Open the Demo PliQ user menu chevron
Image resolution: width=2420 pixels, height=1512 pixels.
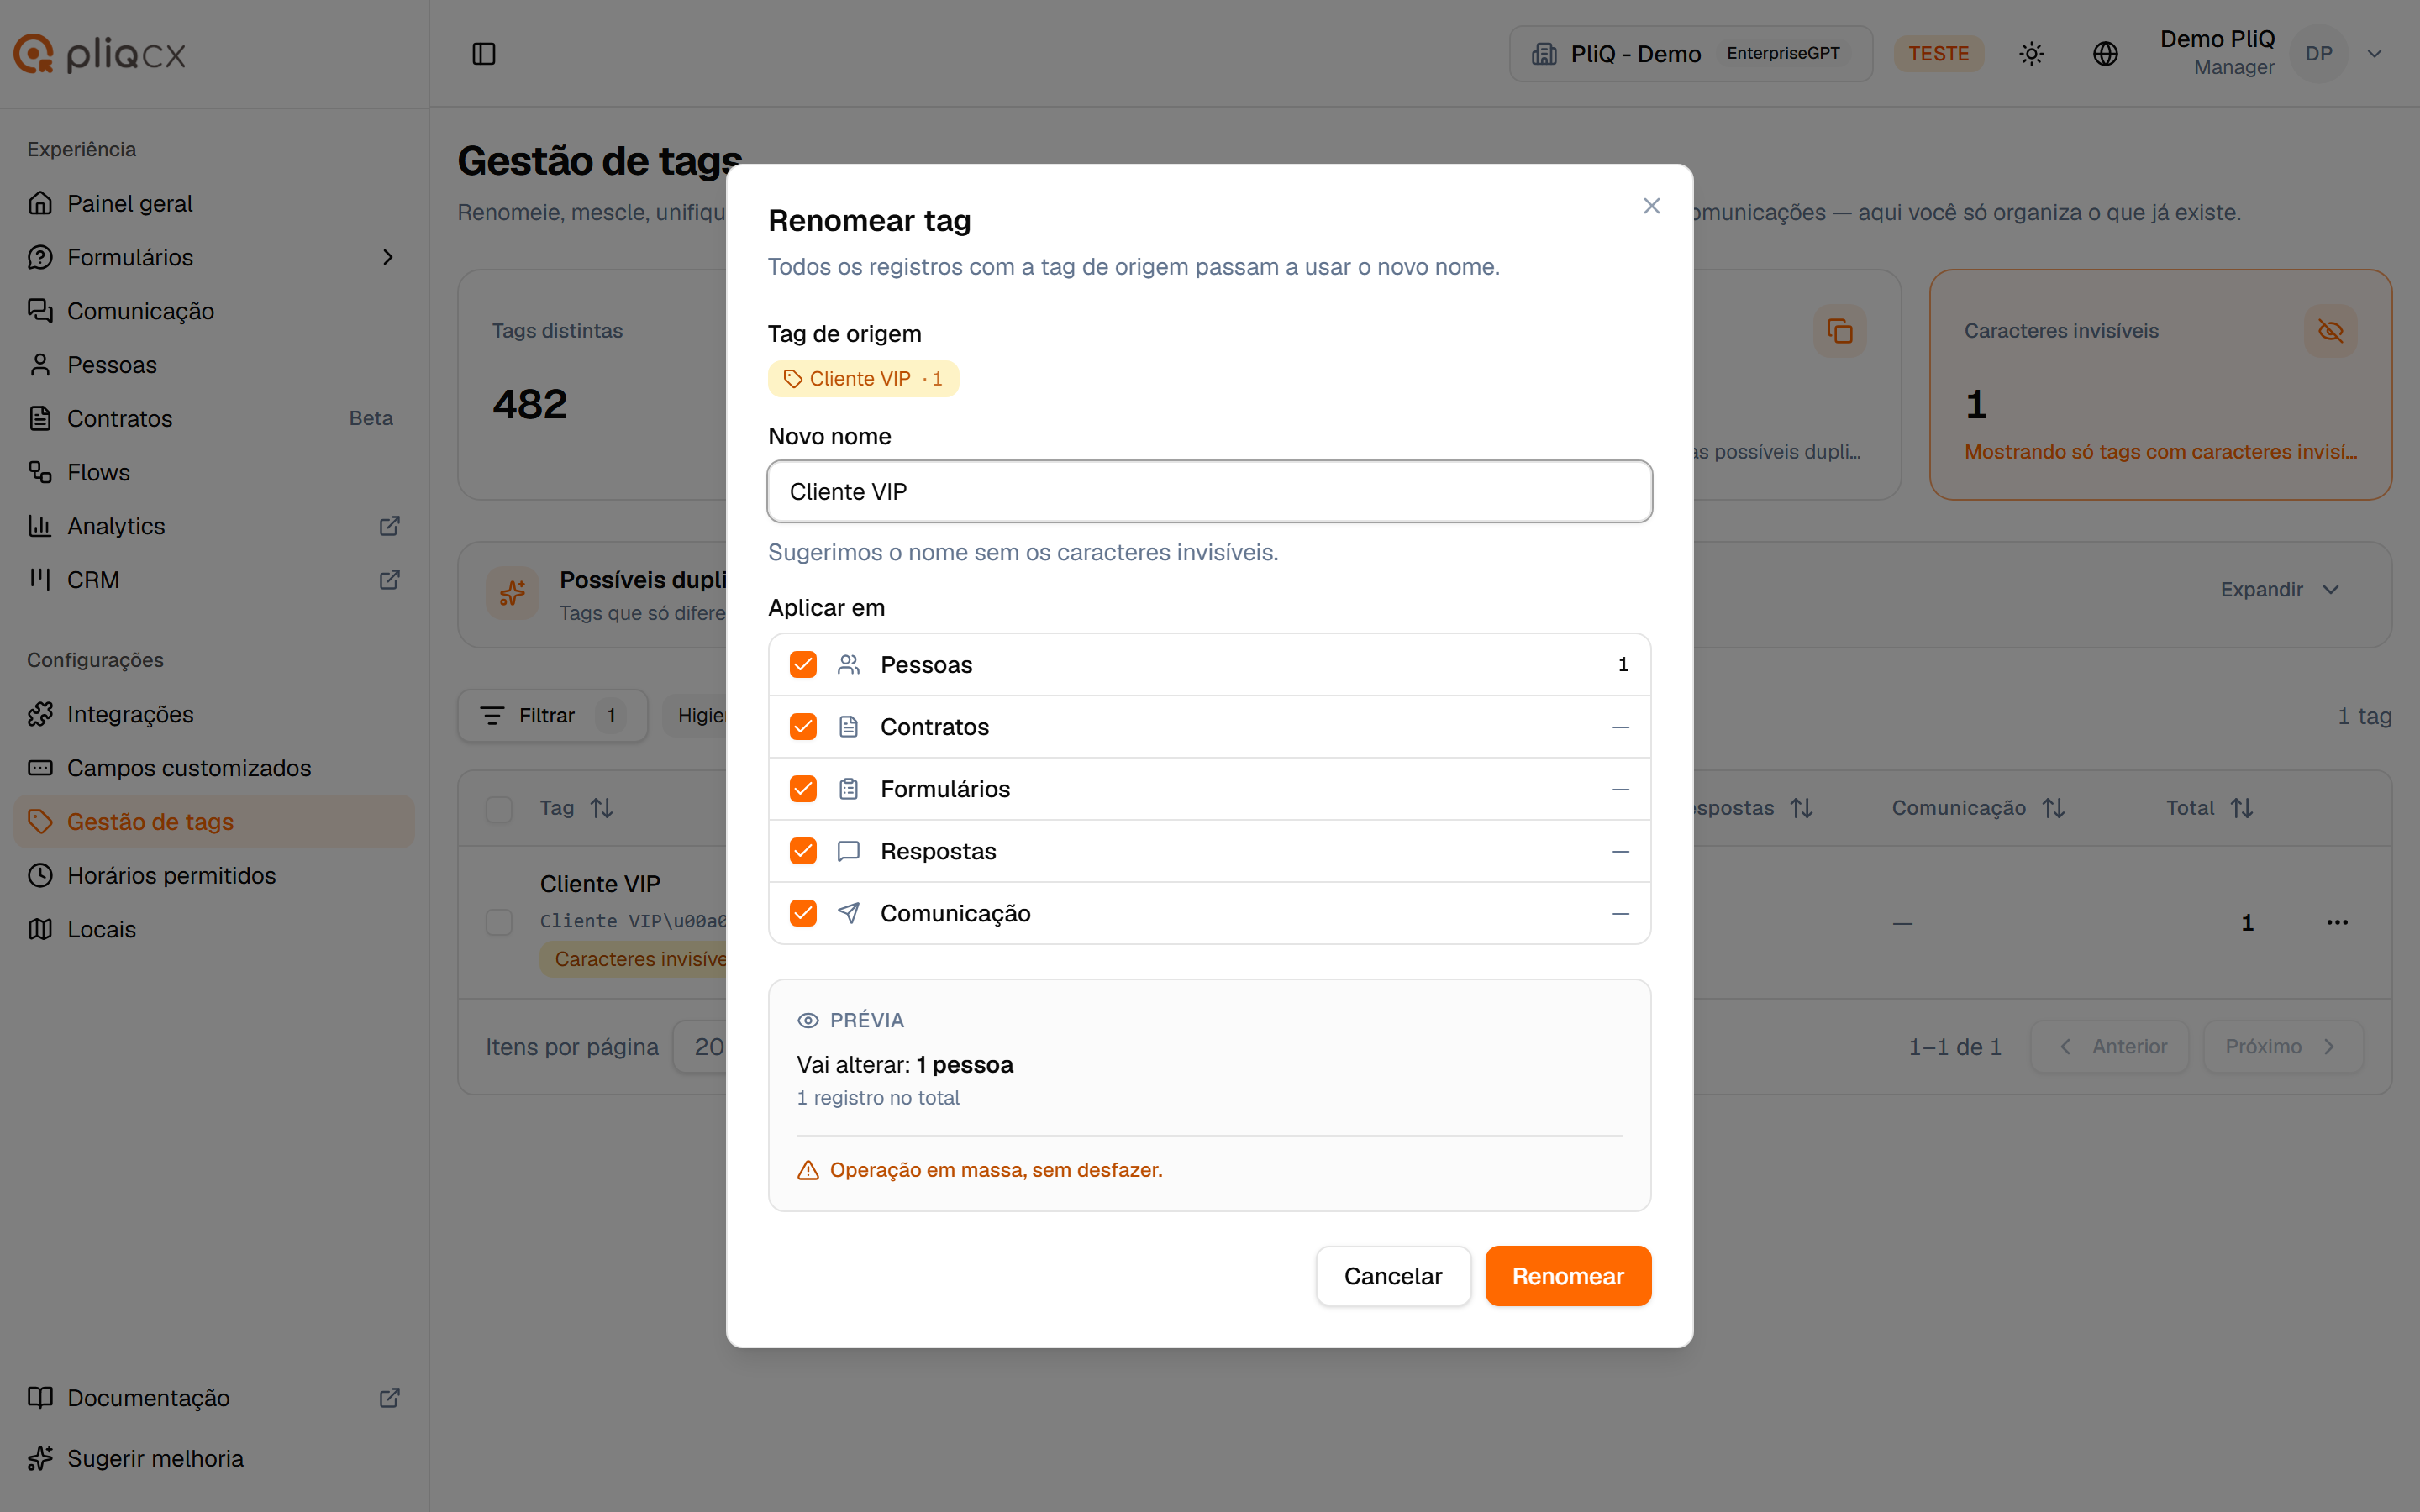[2374, 54]
